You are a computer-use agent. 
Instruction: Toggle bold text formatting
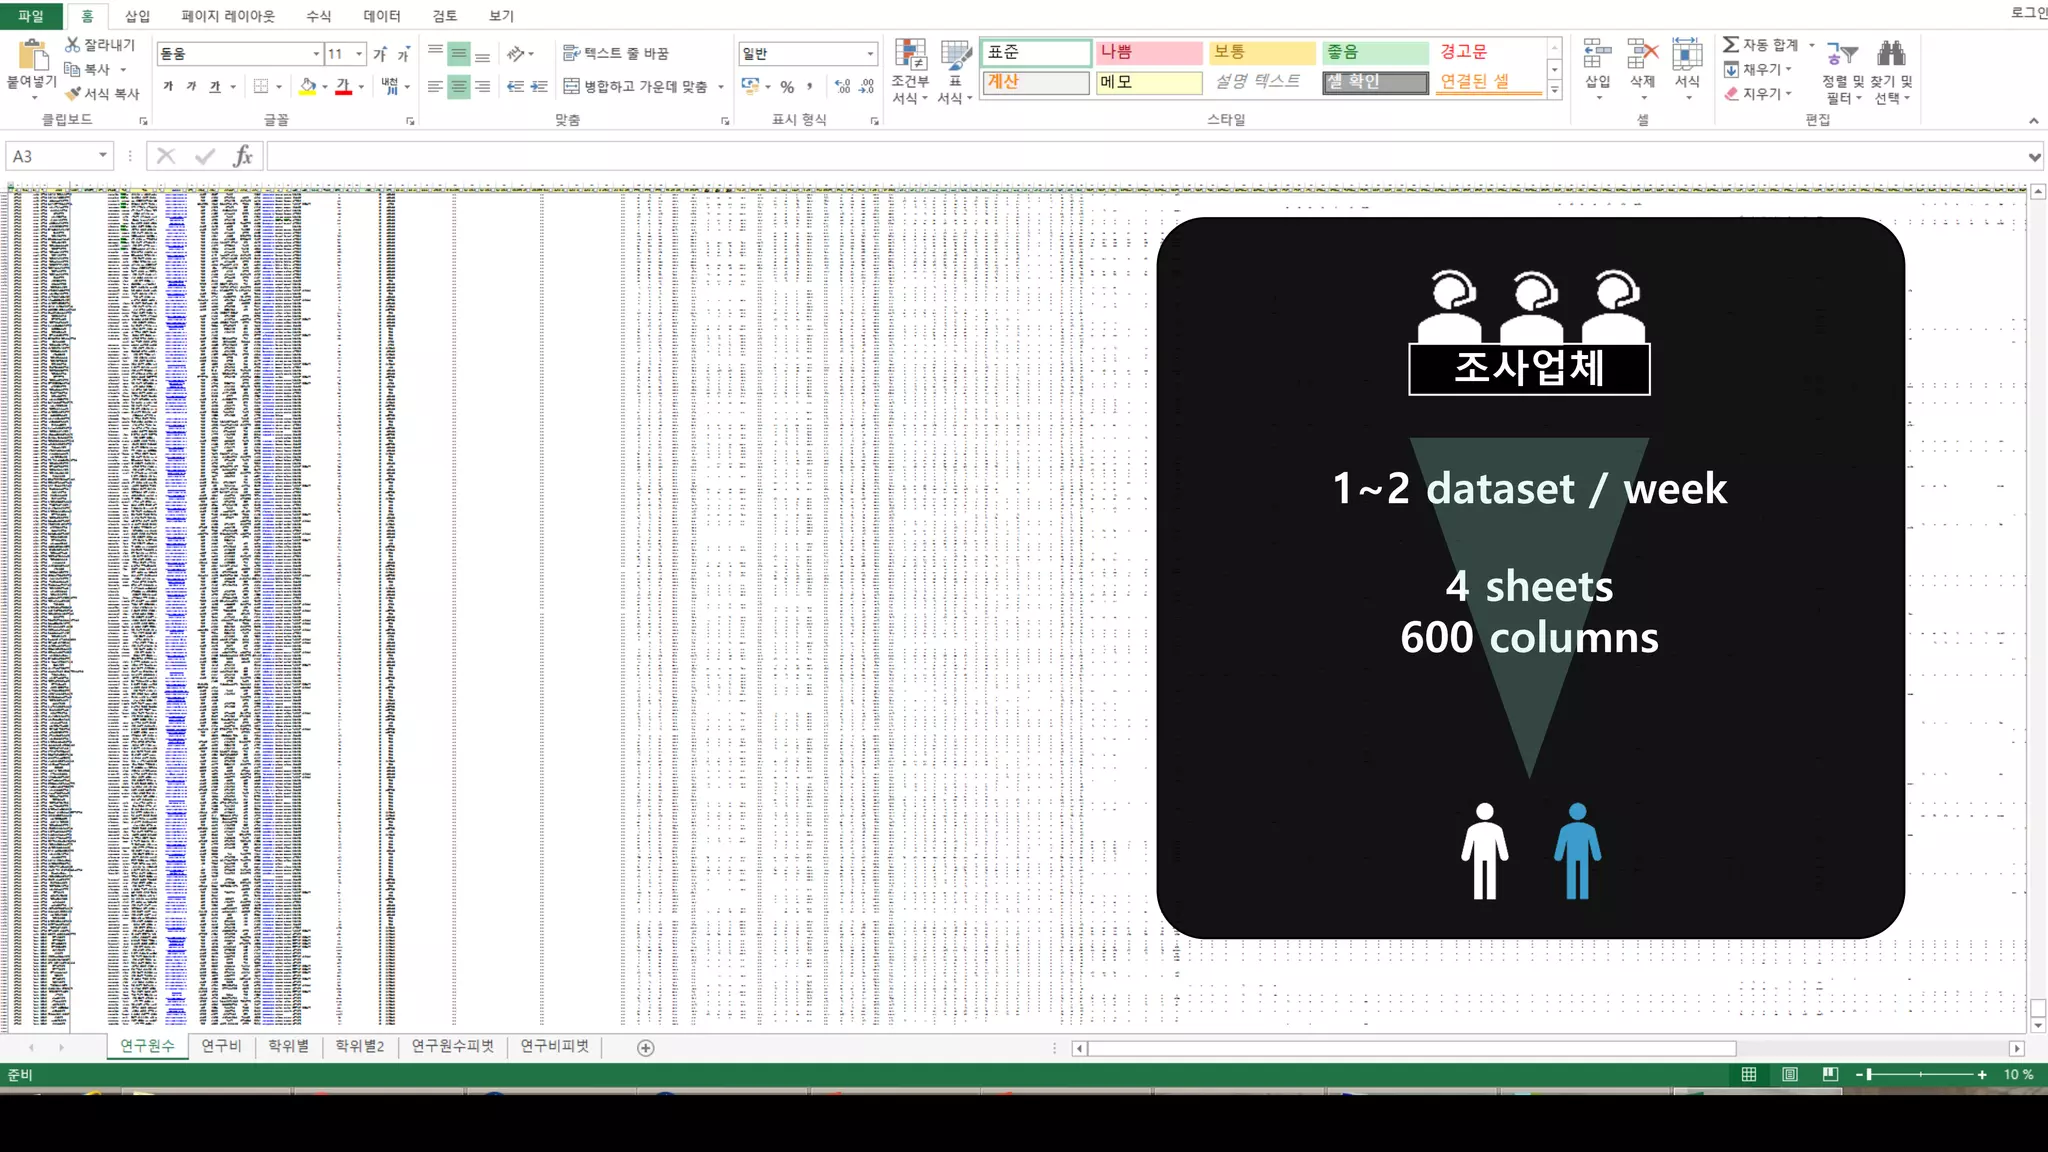point(168,87)
